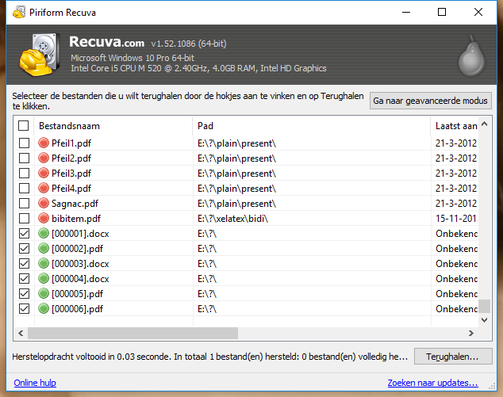Open the Zoeken naar updates link

[433, 383]
